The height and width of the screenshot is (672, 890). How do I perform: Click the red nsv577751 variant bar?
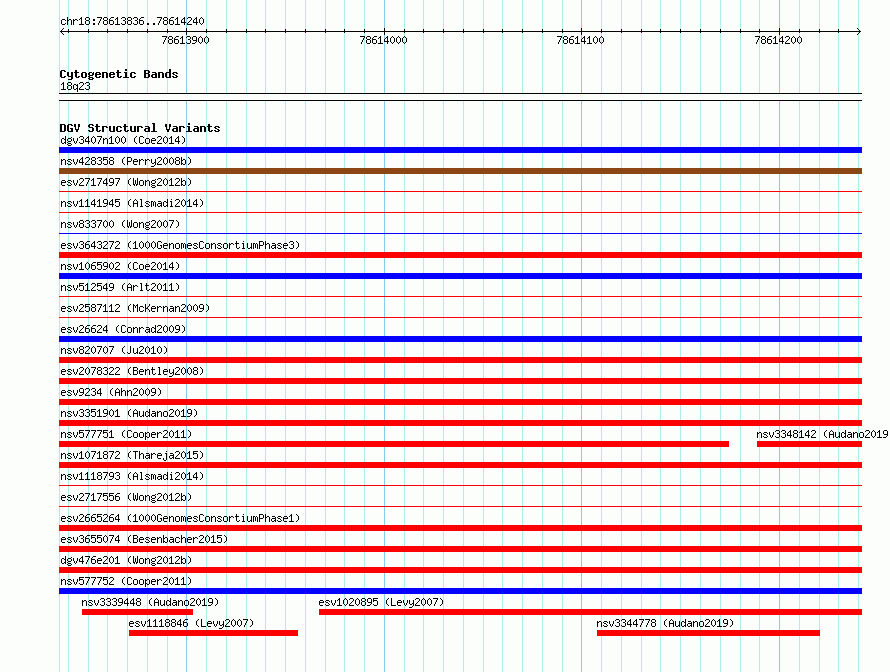tap(394, 444)
